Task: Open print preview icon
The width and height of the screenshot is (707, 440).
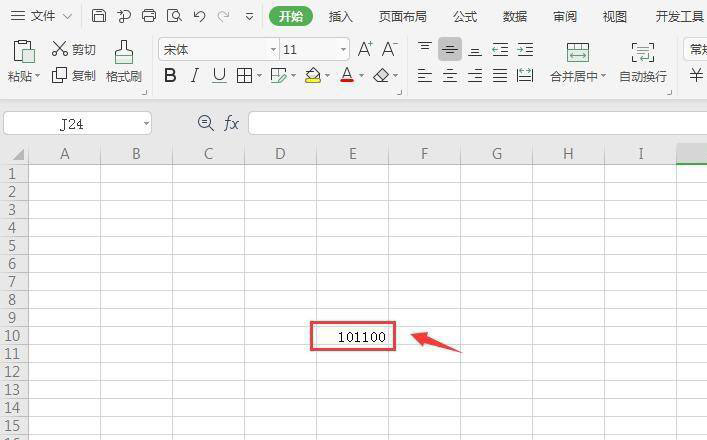Action: click(x=174, y=16)
